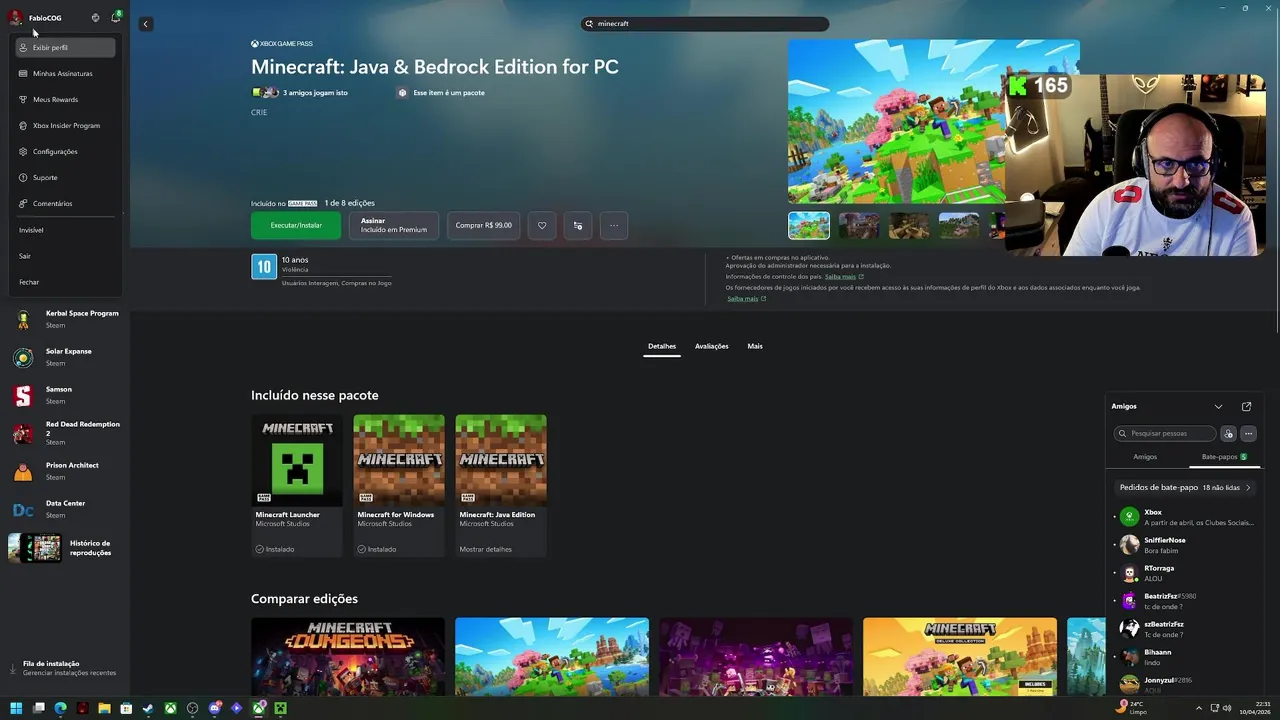
Task: Open Prison Architect in sidebar
Action: tap(65, 471)
